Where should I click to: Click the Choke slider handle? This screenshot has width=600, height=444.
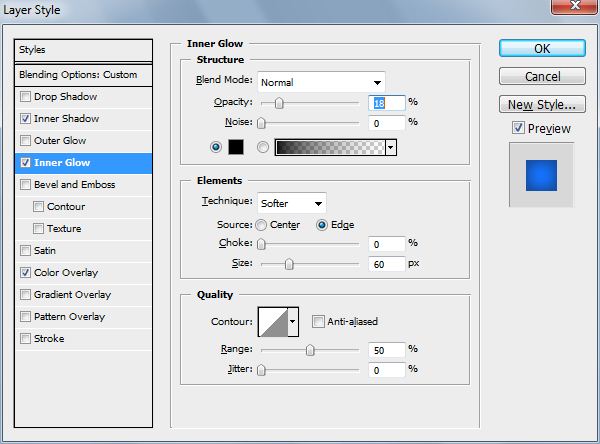(261, 244)
